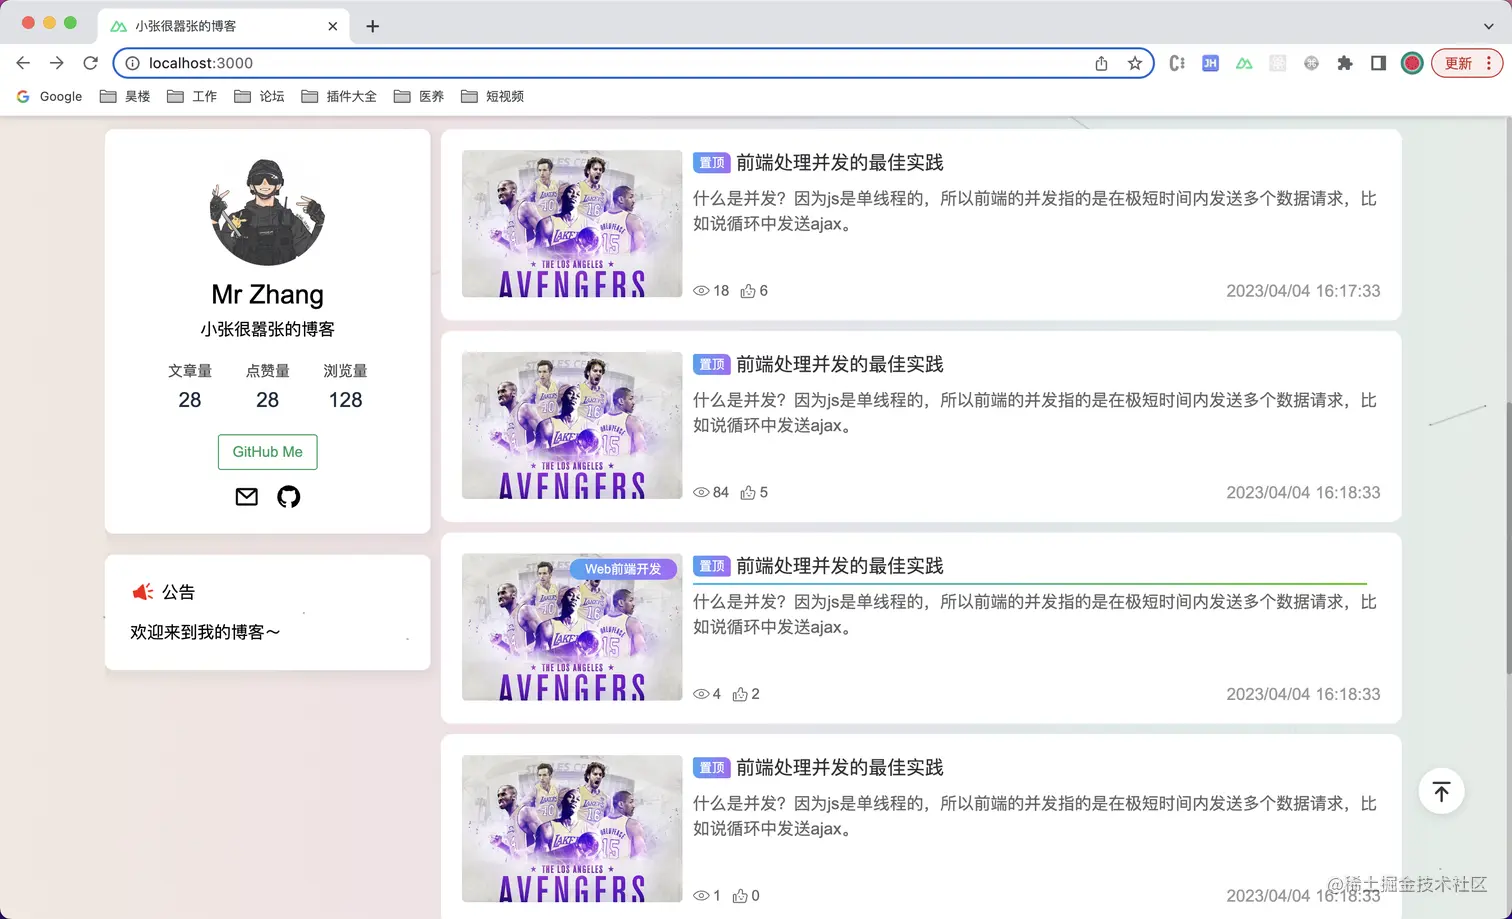
Task: Click the 小张很嚣张的博客 subtitle under Mr Zhang
Action: [x=267, y=329]
